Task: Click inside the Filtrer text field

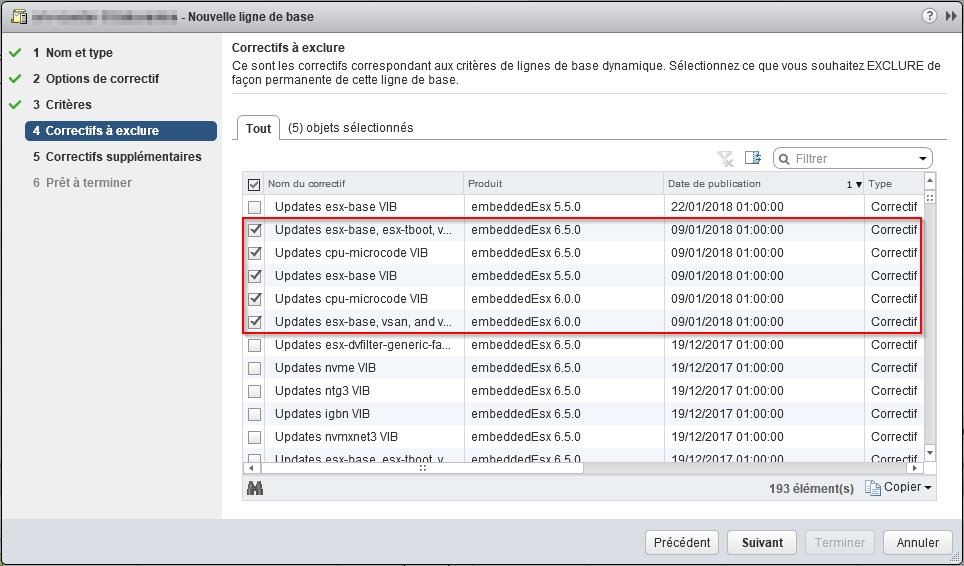Action: 850,159
